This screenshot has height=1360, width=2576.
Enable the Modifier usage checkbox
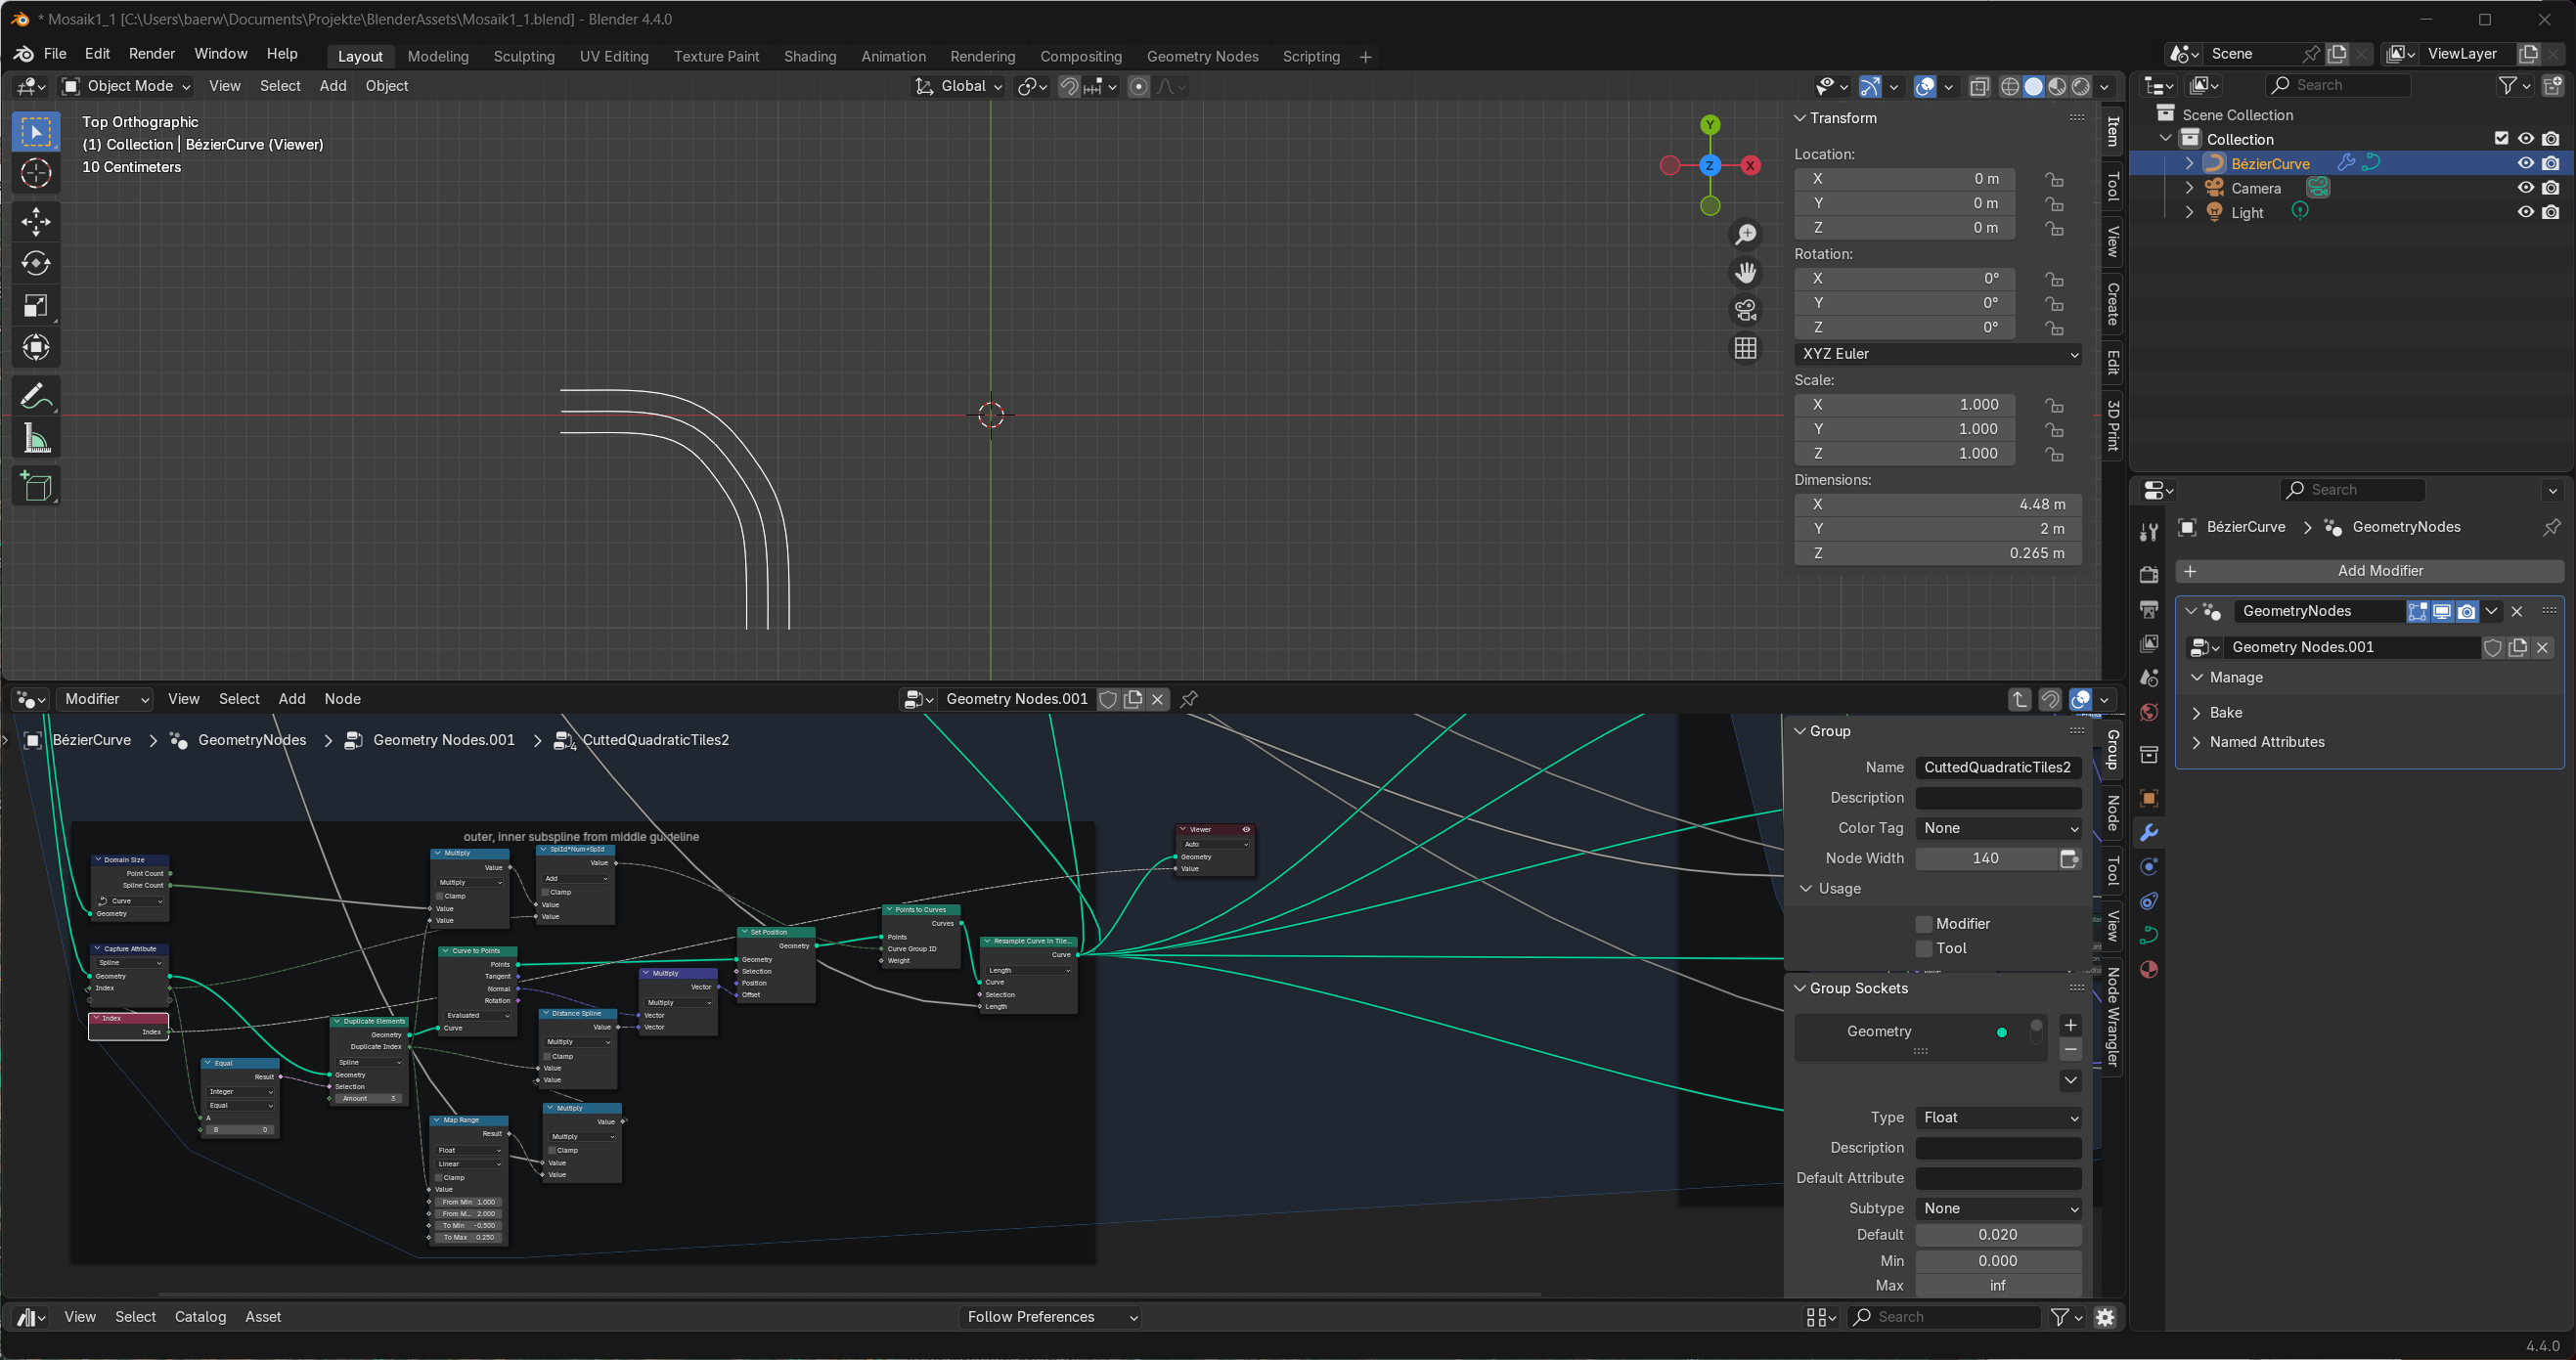click(1924, 923)
